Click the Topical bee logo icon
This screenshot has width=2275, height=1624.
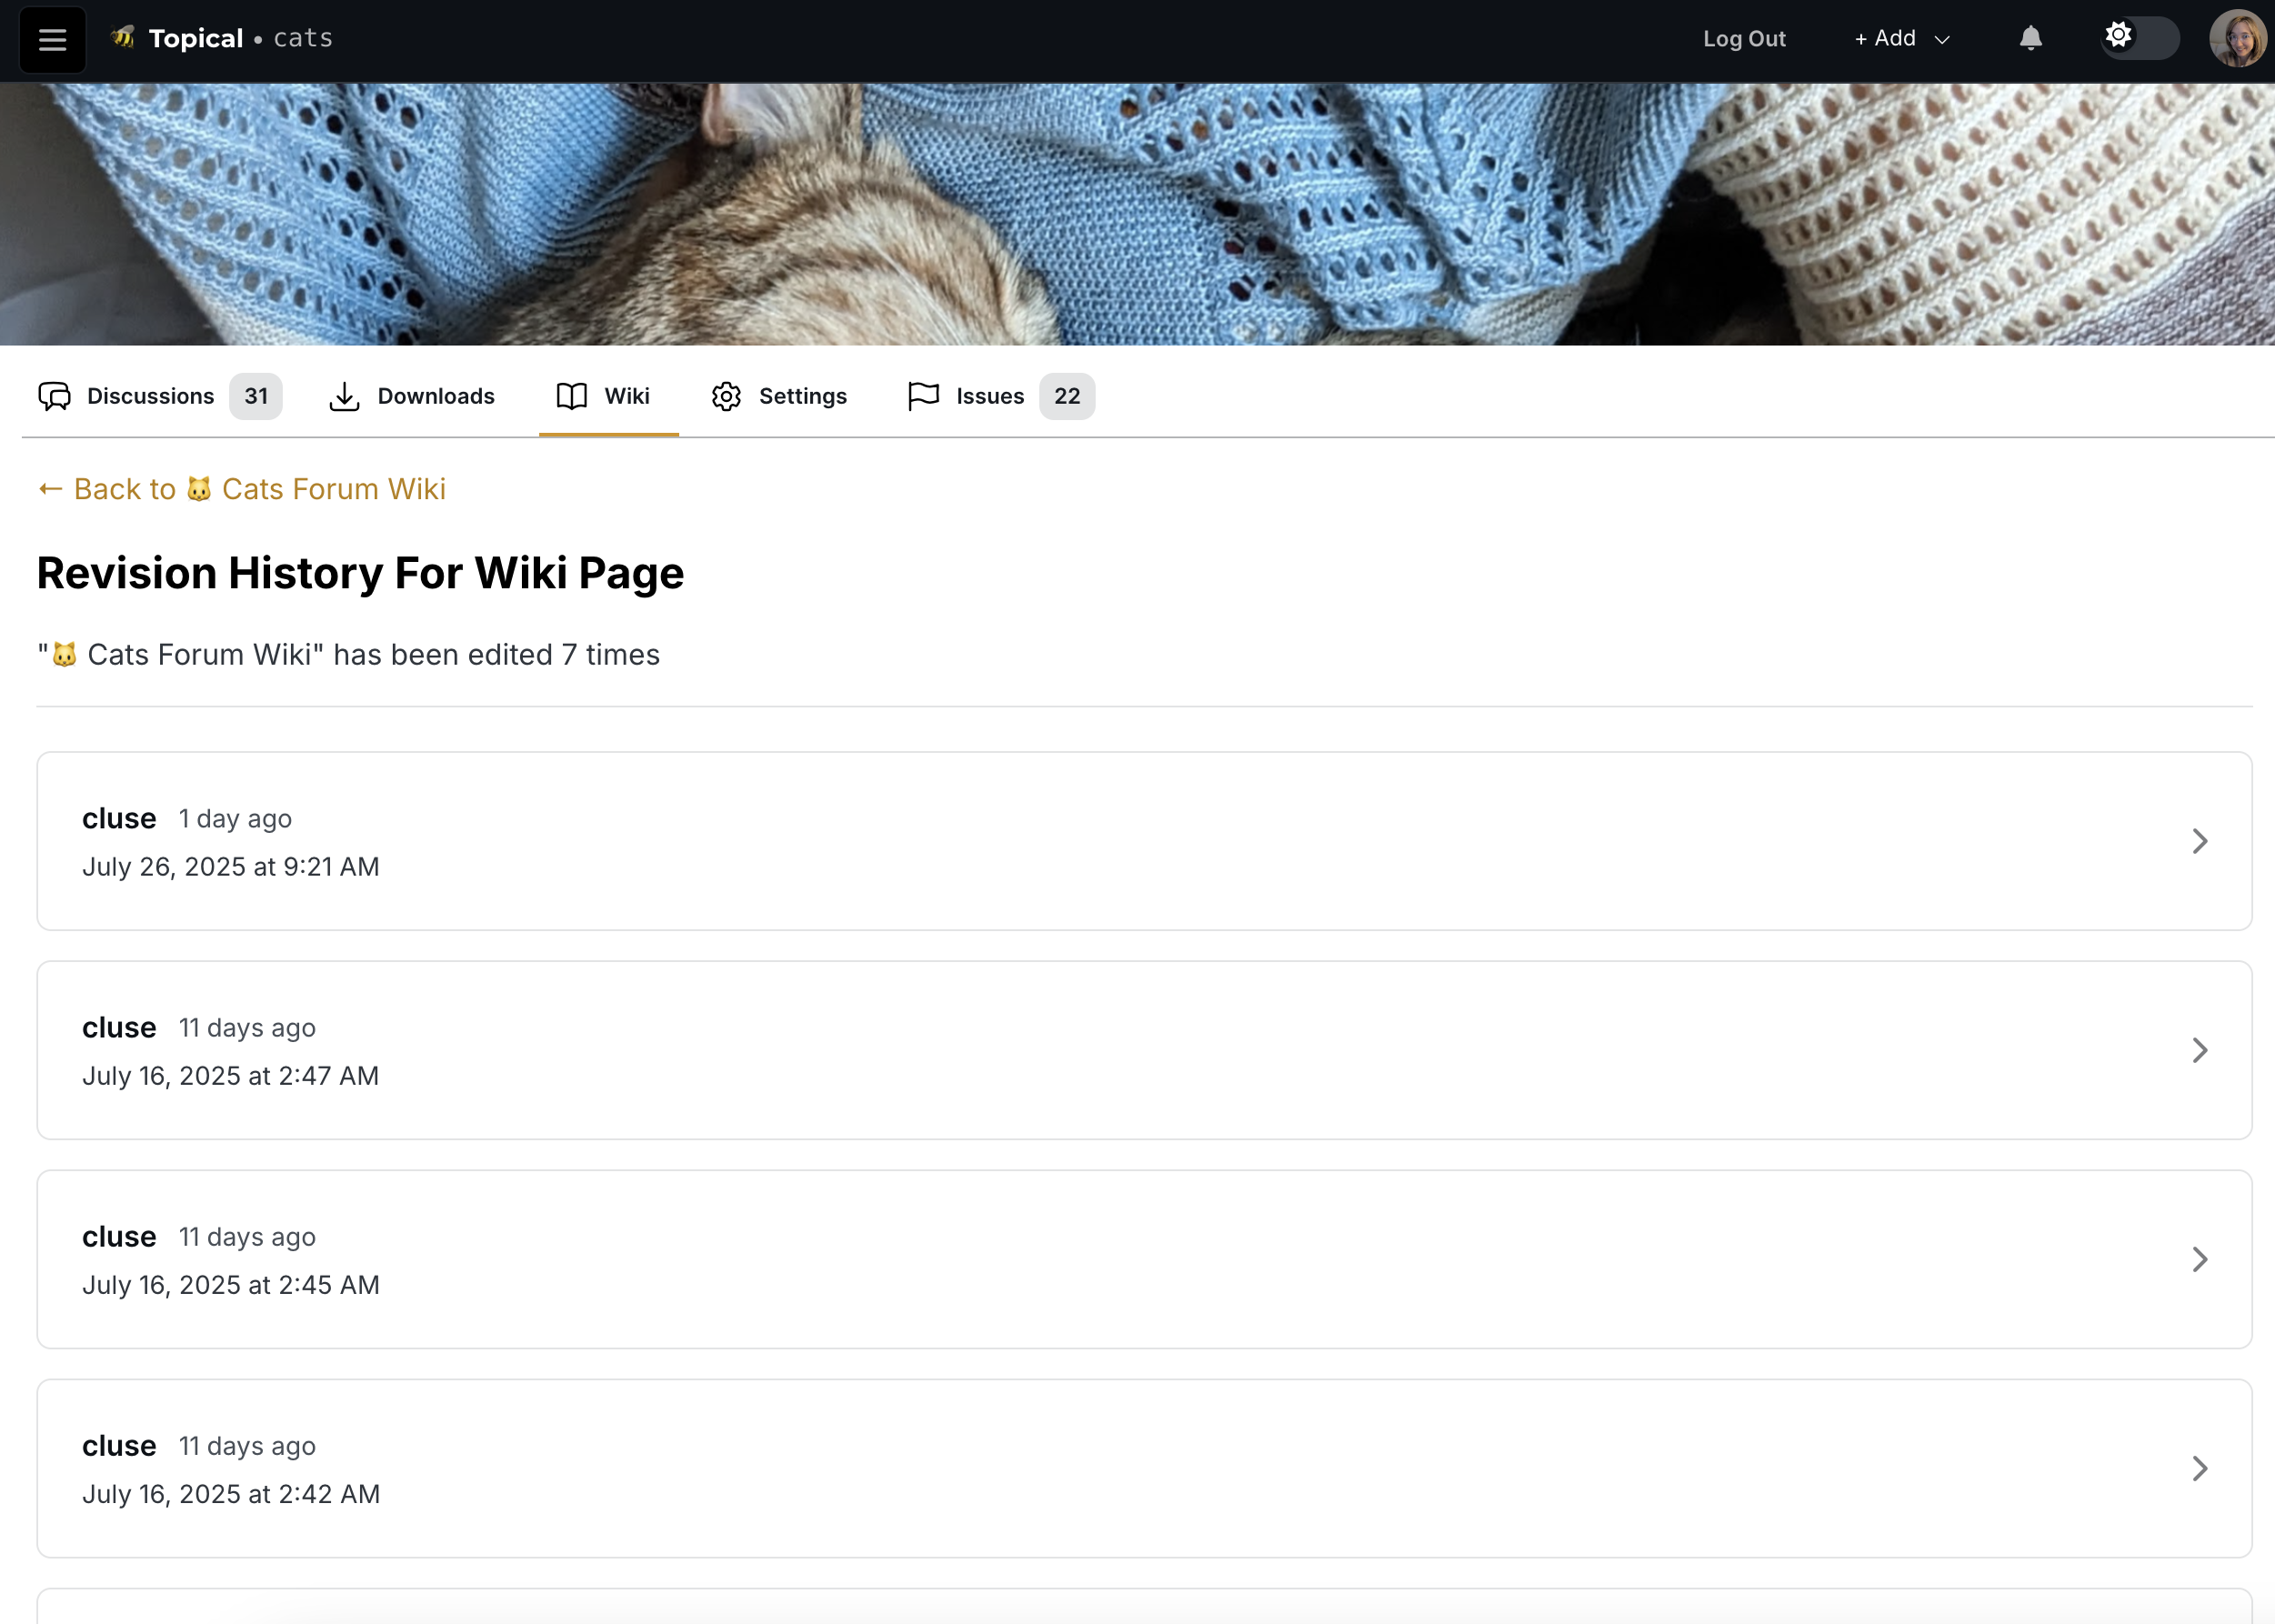pyautogui.click(x=123, y=38)
